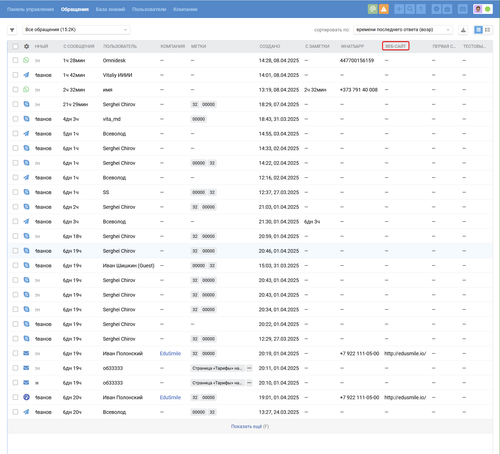Screen dimensions: 500x454
Task: Tick checkbox for Omnidesk row
Action: tap(15, 60)
